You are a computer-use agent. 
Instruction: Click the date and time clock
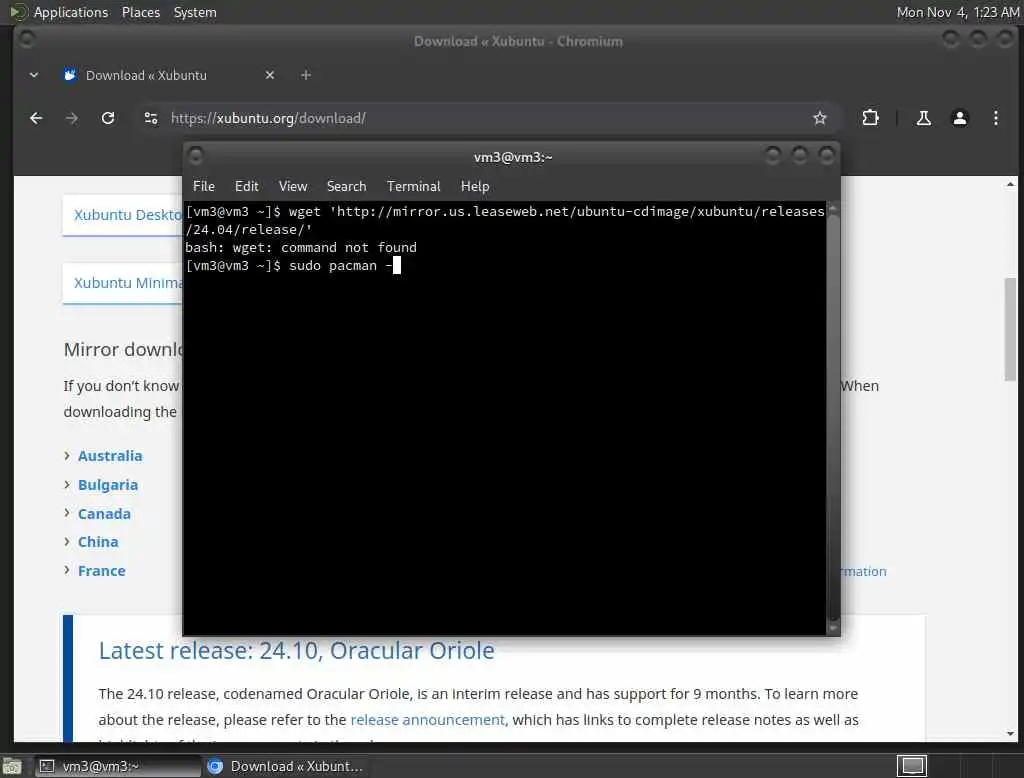957,12
